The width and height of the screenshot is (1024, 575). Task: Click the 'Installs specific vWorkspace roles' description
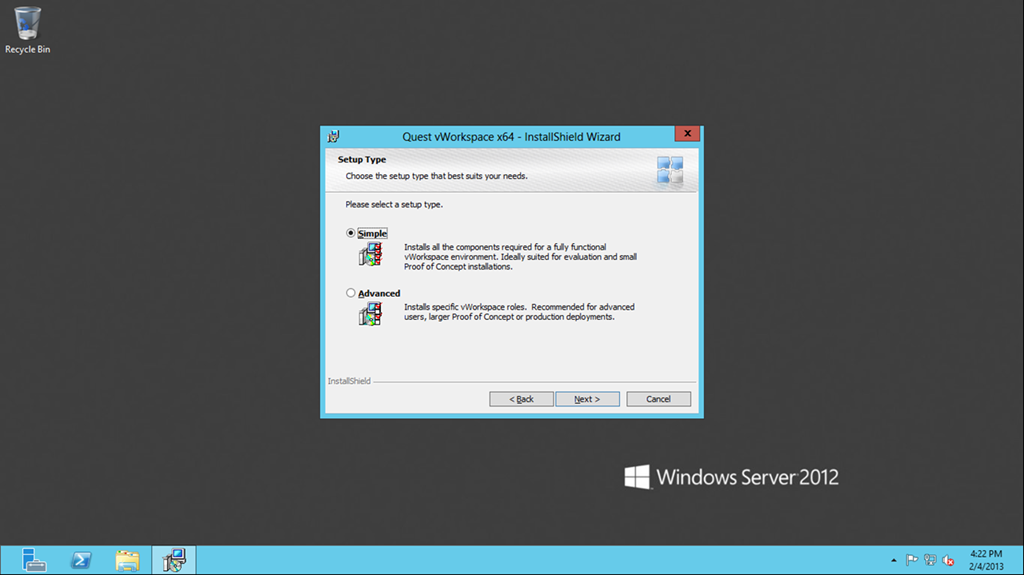tap(519, 312)
